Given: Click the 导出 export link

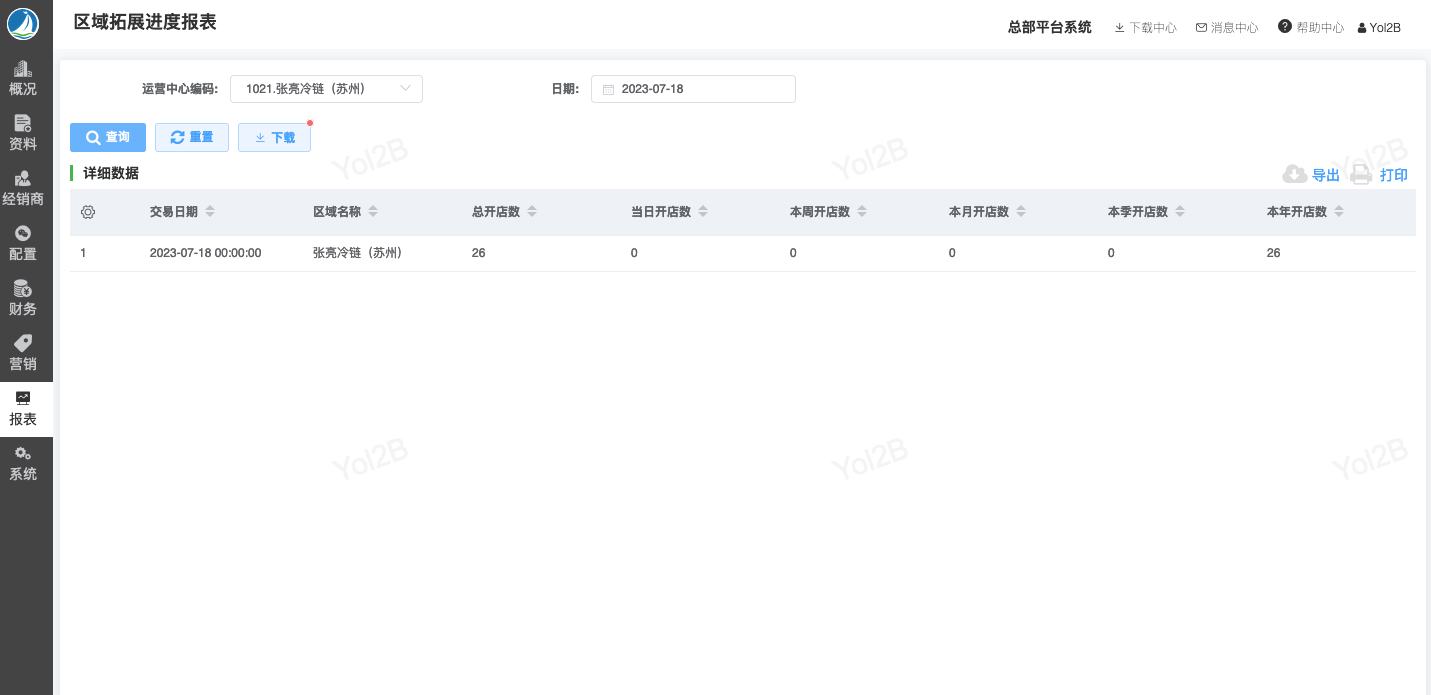Looking at the screenshot, I should click(1326, 175).
